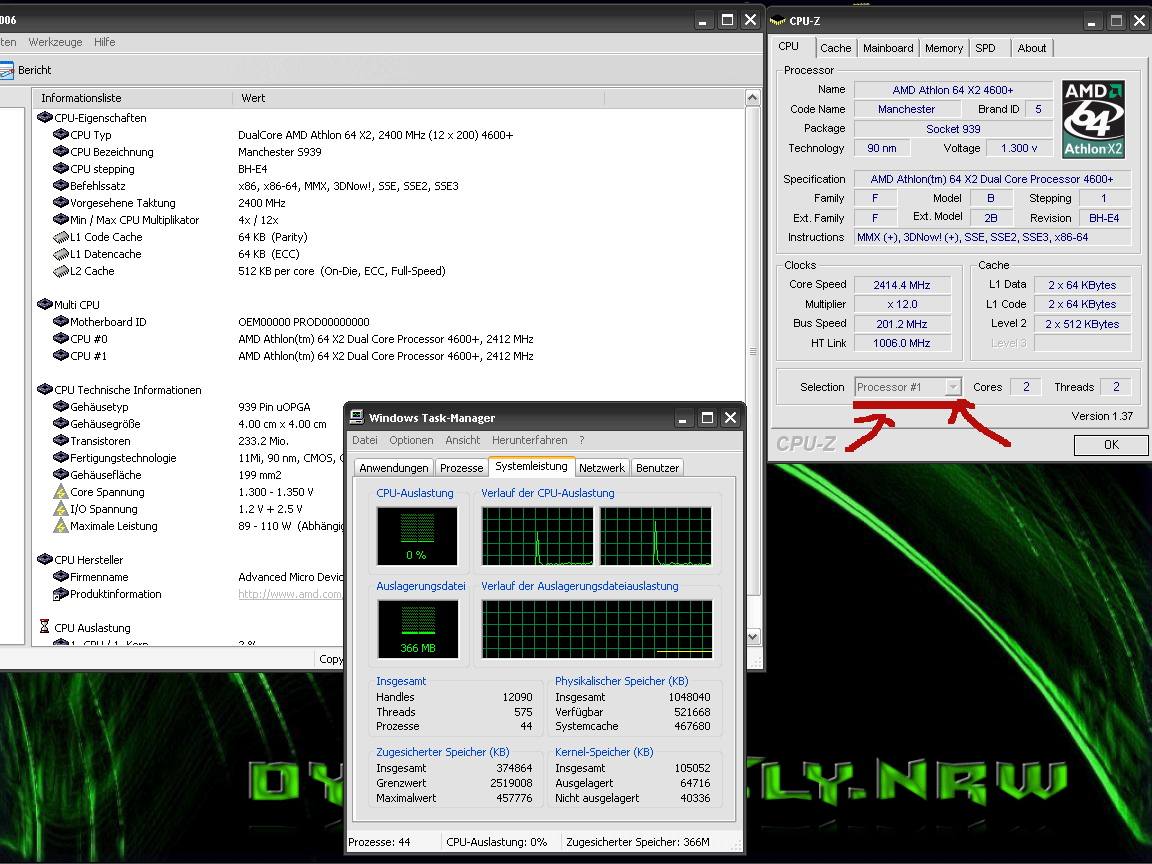Viewport: 1152px width, 864px height.
Task: Open the Optionen menu in Task-Manager
Action: [x=411, y=440]
